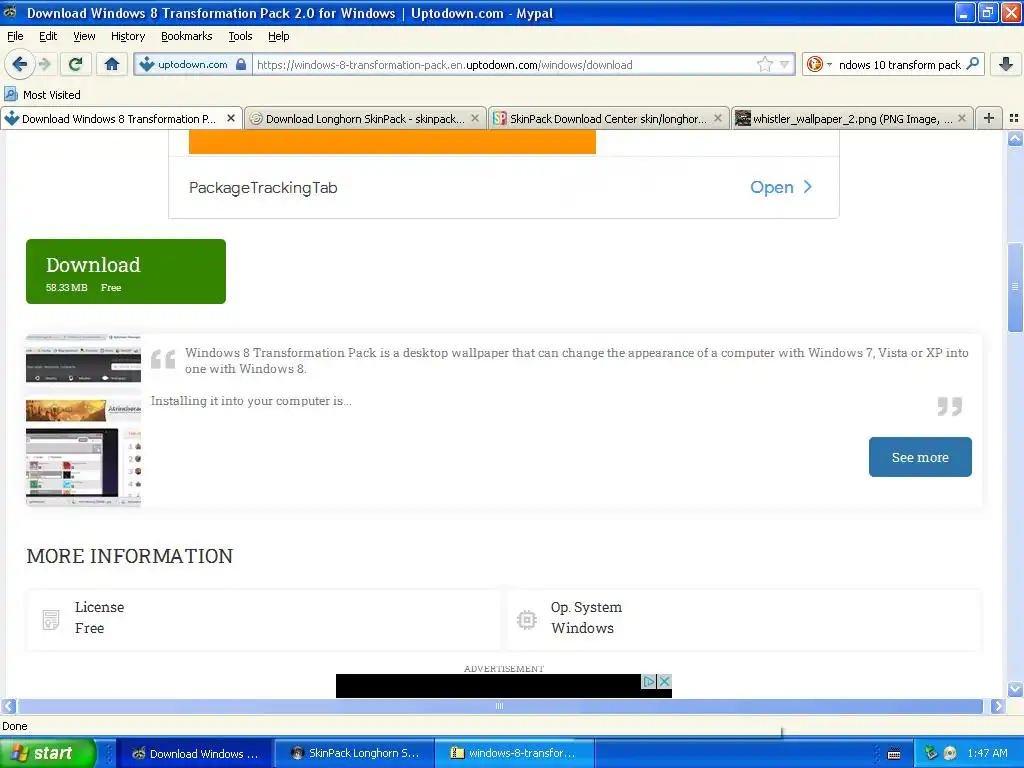The image size is (1024, 768).
Task: Click the padlock security icon
Action: [241, 64]
